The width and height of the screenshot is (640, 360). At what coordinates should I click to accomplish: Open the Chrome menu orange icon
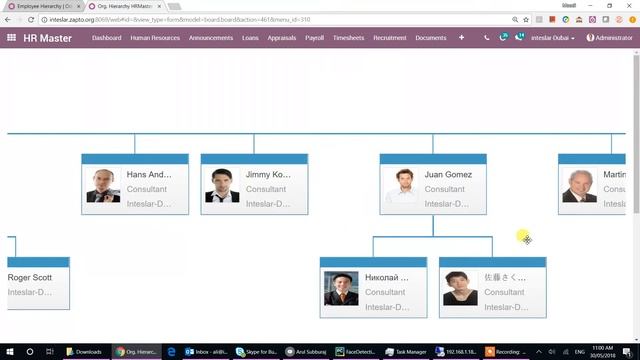(x=633, y=20)
